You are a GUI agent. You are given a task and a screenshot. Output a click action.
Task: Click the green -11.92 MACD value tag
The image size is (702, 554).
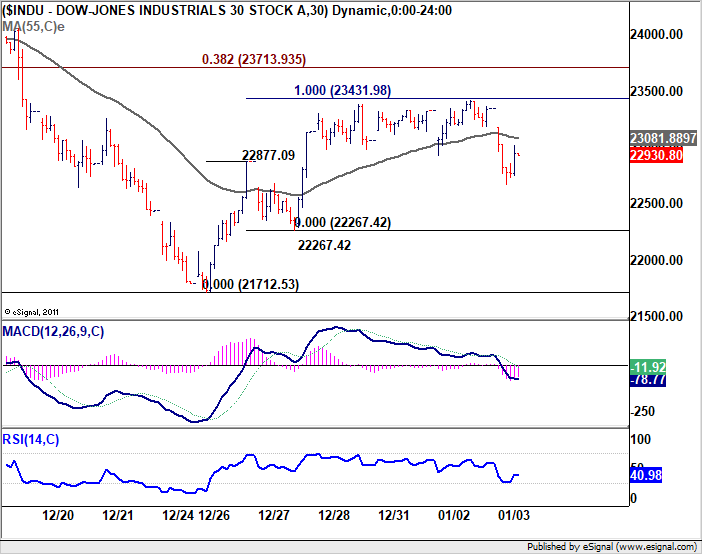(x=648, y=367)
